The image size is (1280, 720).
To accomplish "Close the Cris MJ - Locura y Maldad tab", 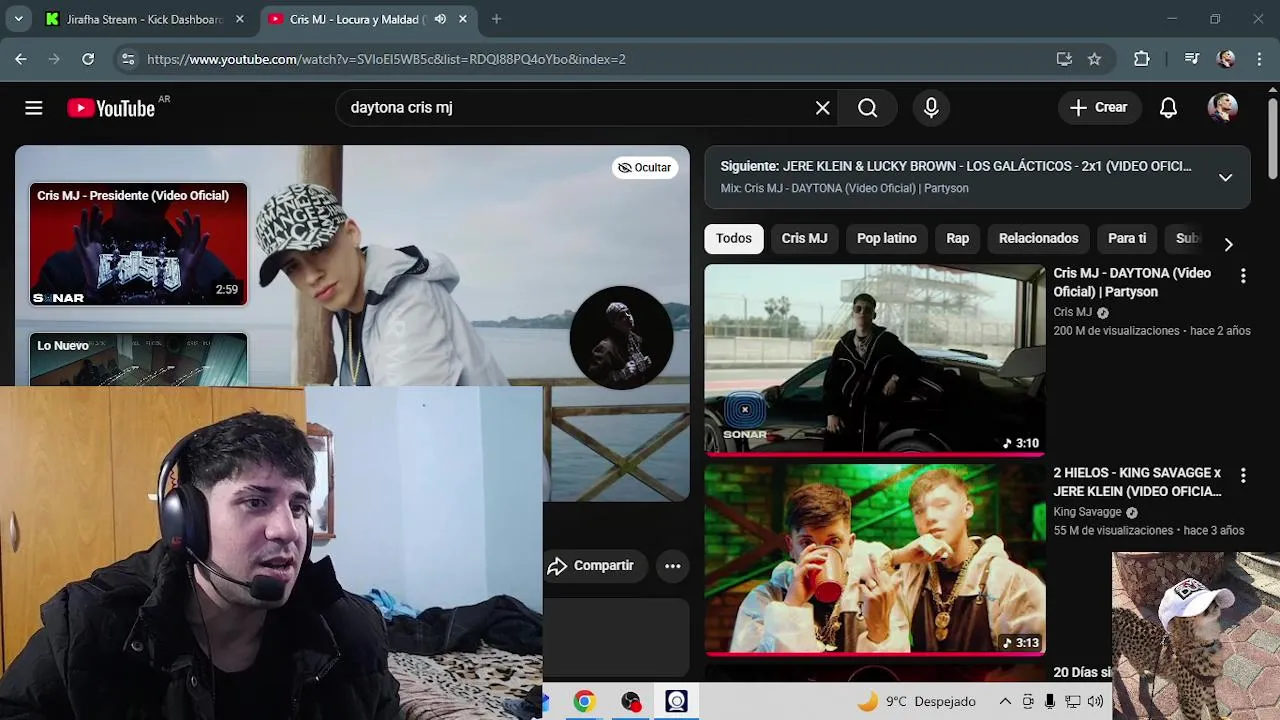I will pyautogui.click(x=463, y=19).
